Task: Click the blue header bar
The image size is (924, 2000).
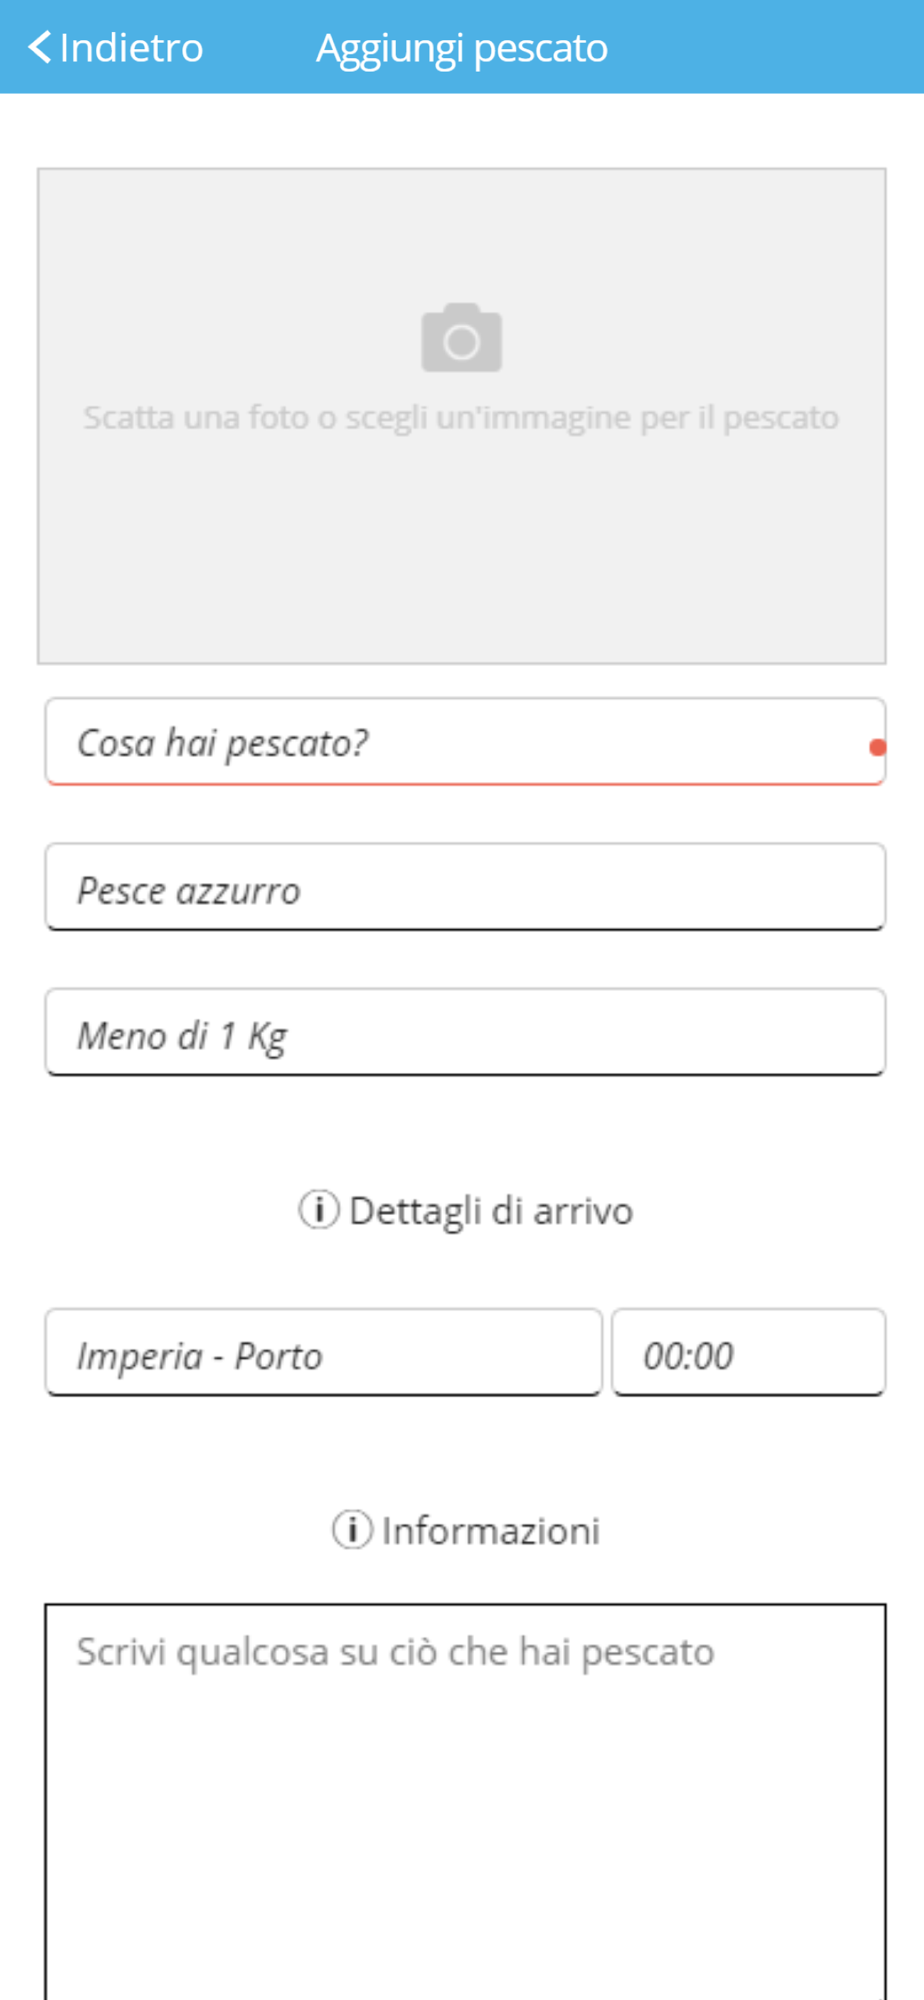Action: pyautogui.click(x=462, y=47)
